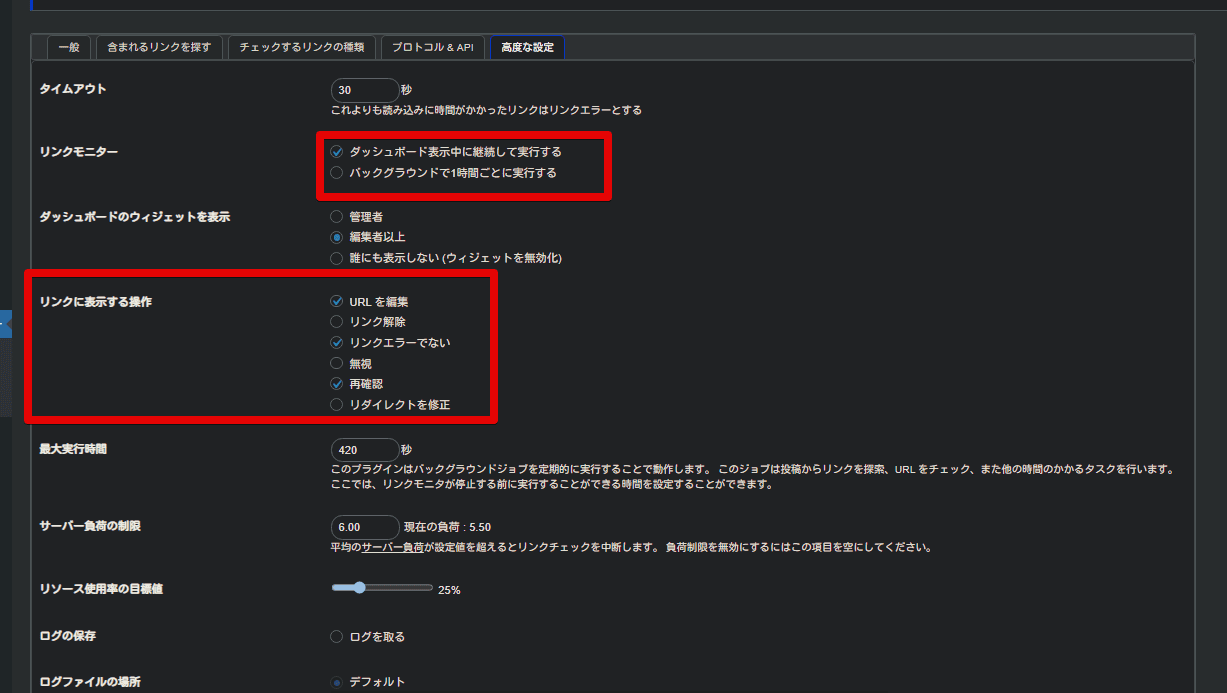Click the リソース使用率の目標値 slider handle

click(359, 588)
